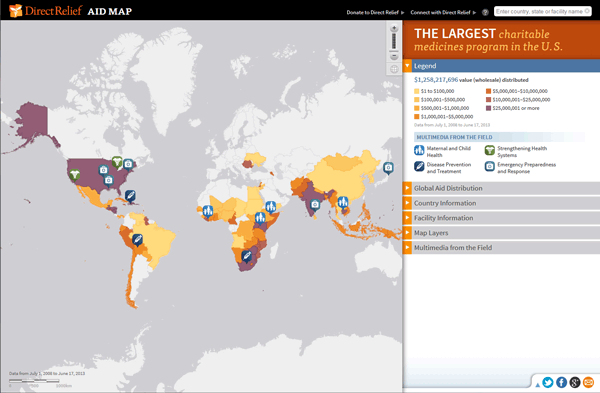
Task: Share via the orange email icon
Action: coord(588,382)
